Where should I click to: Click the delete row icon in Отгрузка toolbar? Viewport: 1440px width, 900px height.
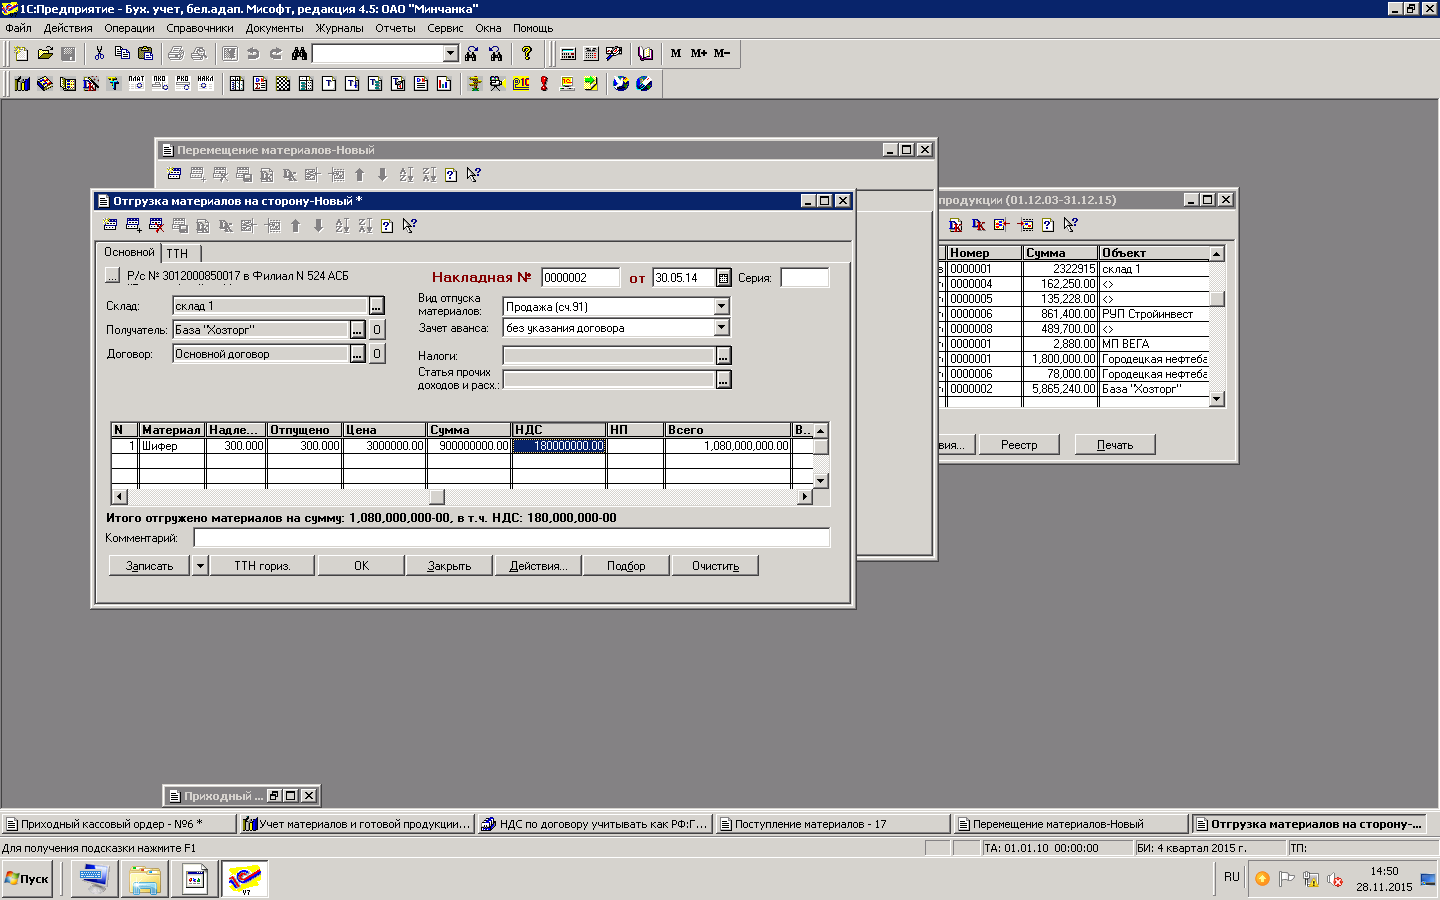coord(156,226)
